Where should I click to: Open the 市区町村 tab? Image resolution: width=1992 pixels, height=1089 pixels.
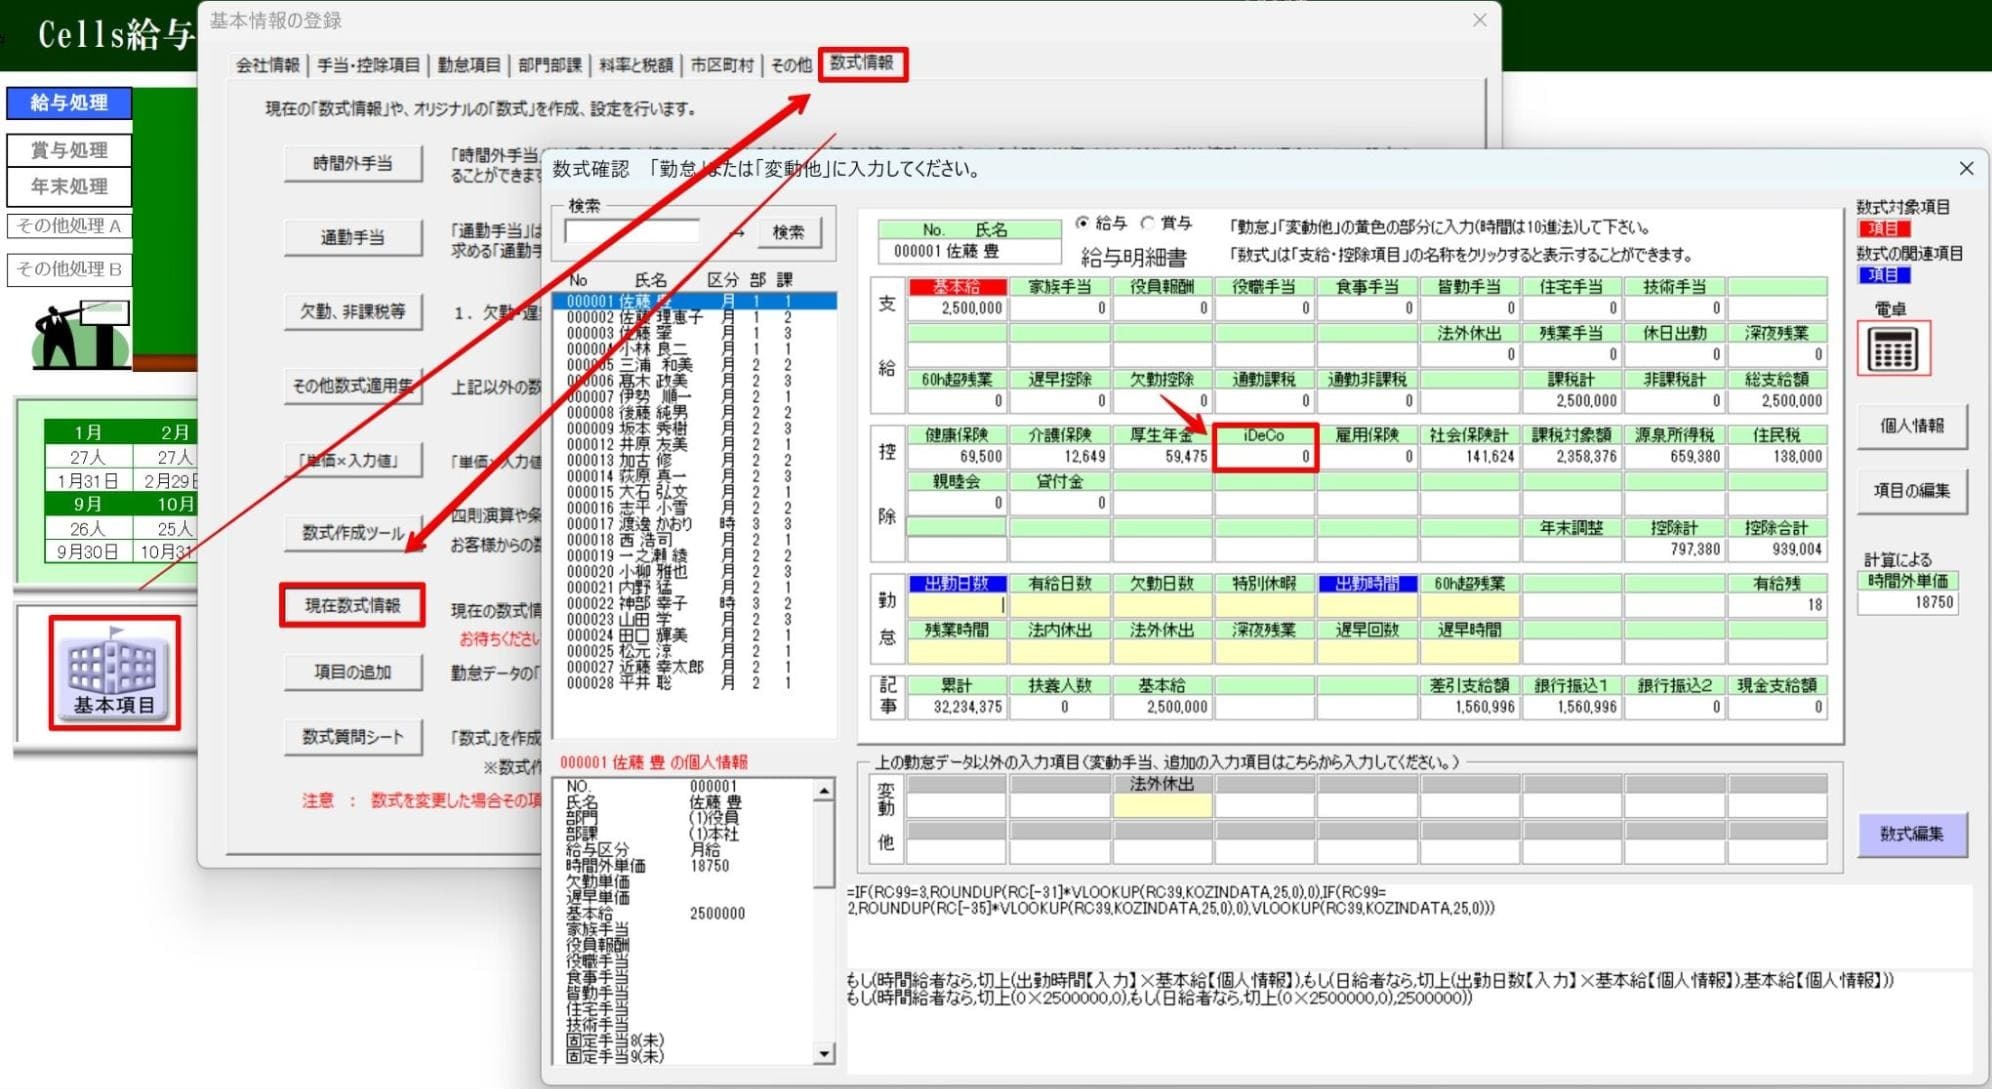coord(721,66)
